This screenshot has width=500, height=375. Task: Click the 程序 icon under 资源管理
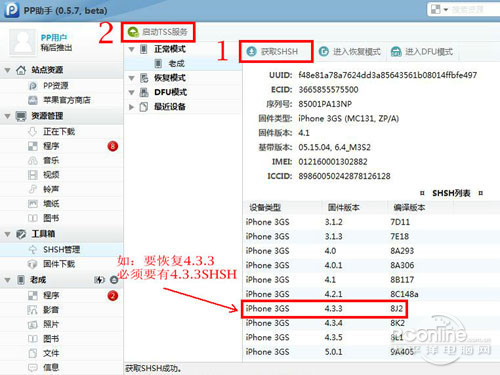click(x=33, y=146)
